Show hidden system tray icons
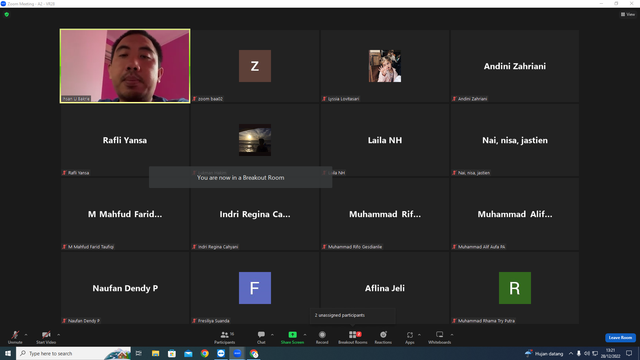The image size is (640, 360). [x=571, y=353]
